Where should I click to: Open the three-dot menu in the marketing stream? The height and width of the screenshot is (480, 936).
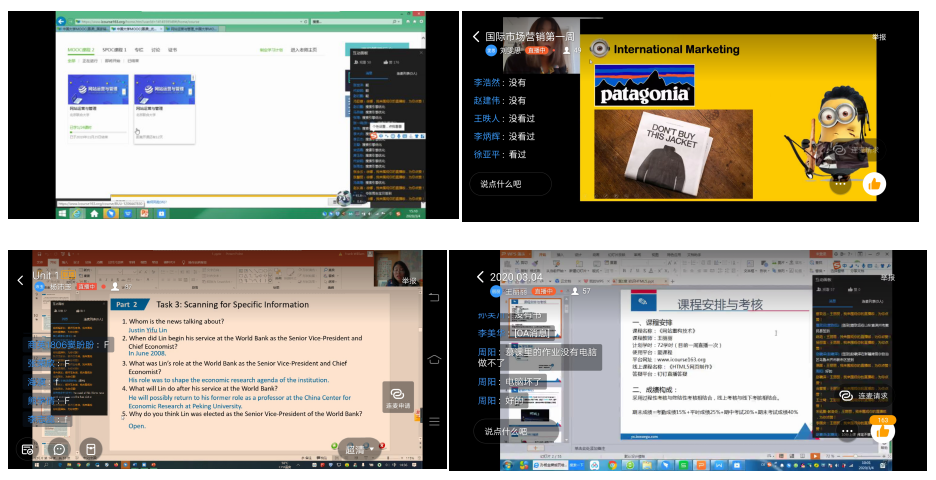coord(840,184)
